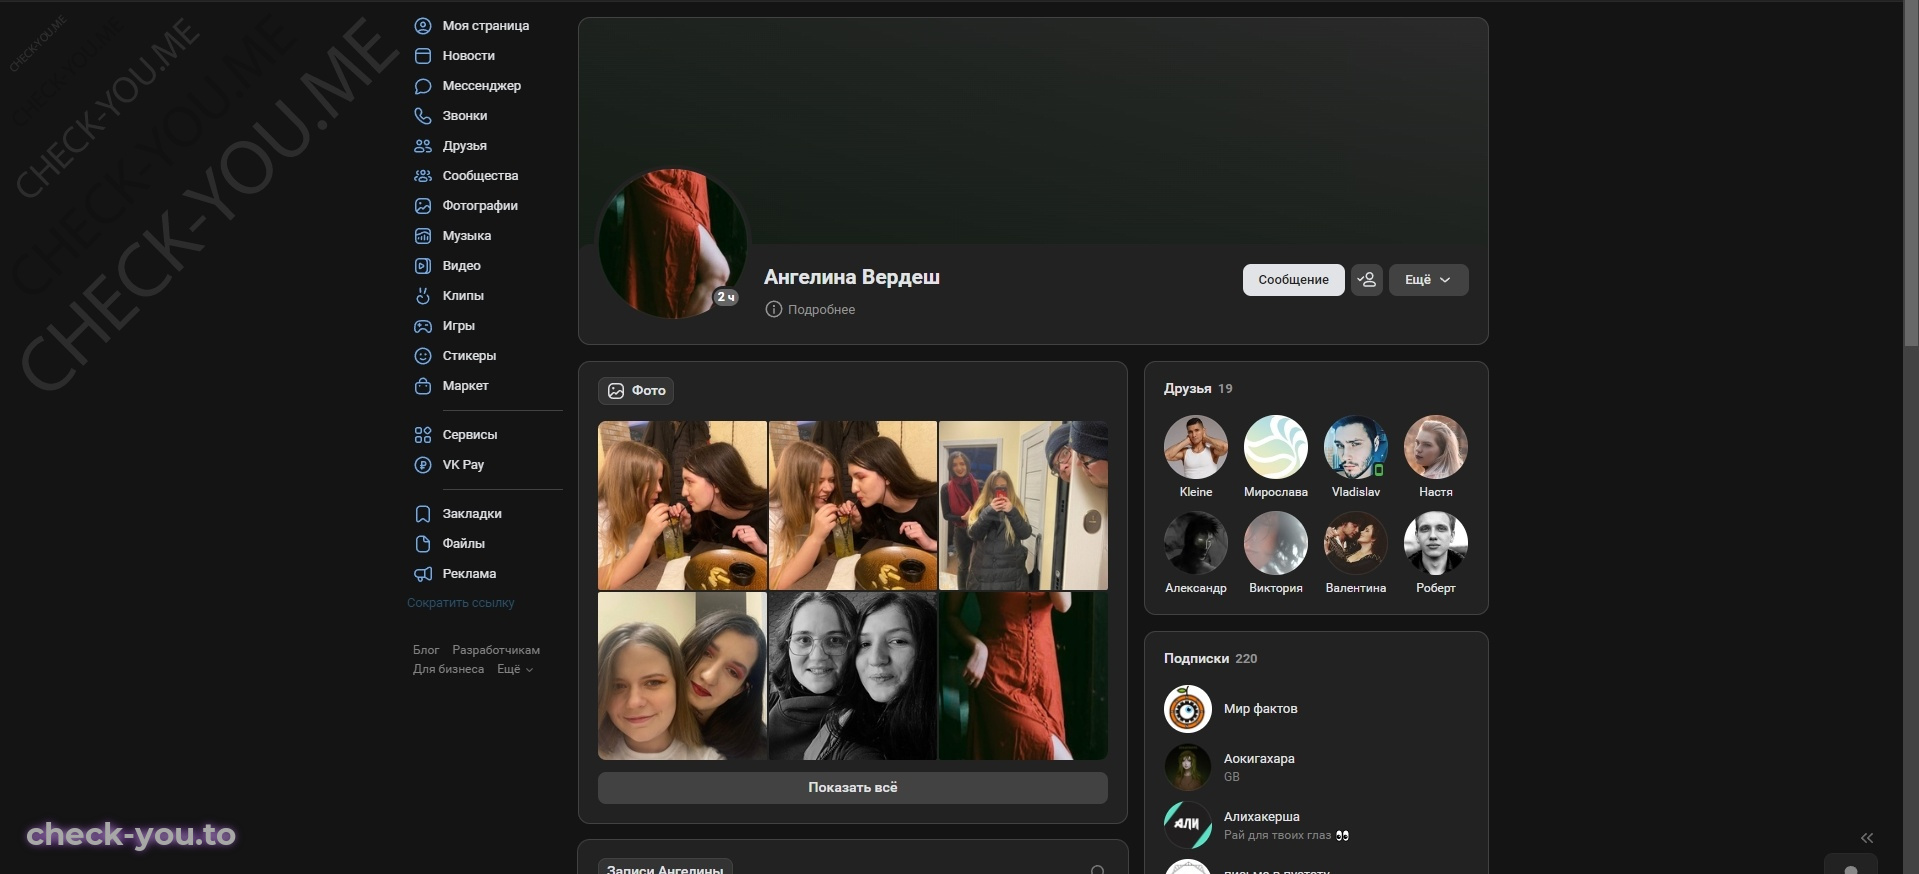Open the Сервисы grid icon

(x=423, y=435)
